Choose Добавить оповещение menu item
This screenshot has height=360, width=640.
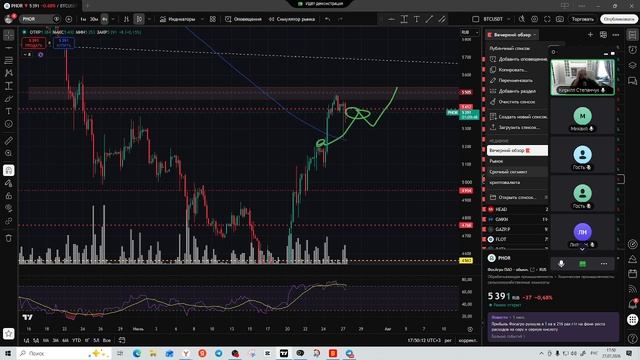518,59
